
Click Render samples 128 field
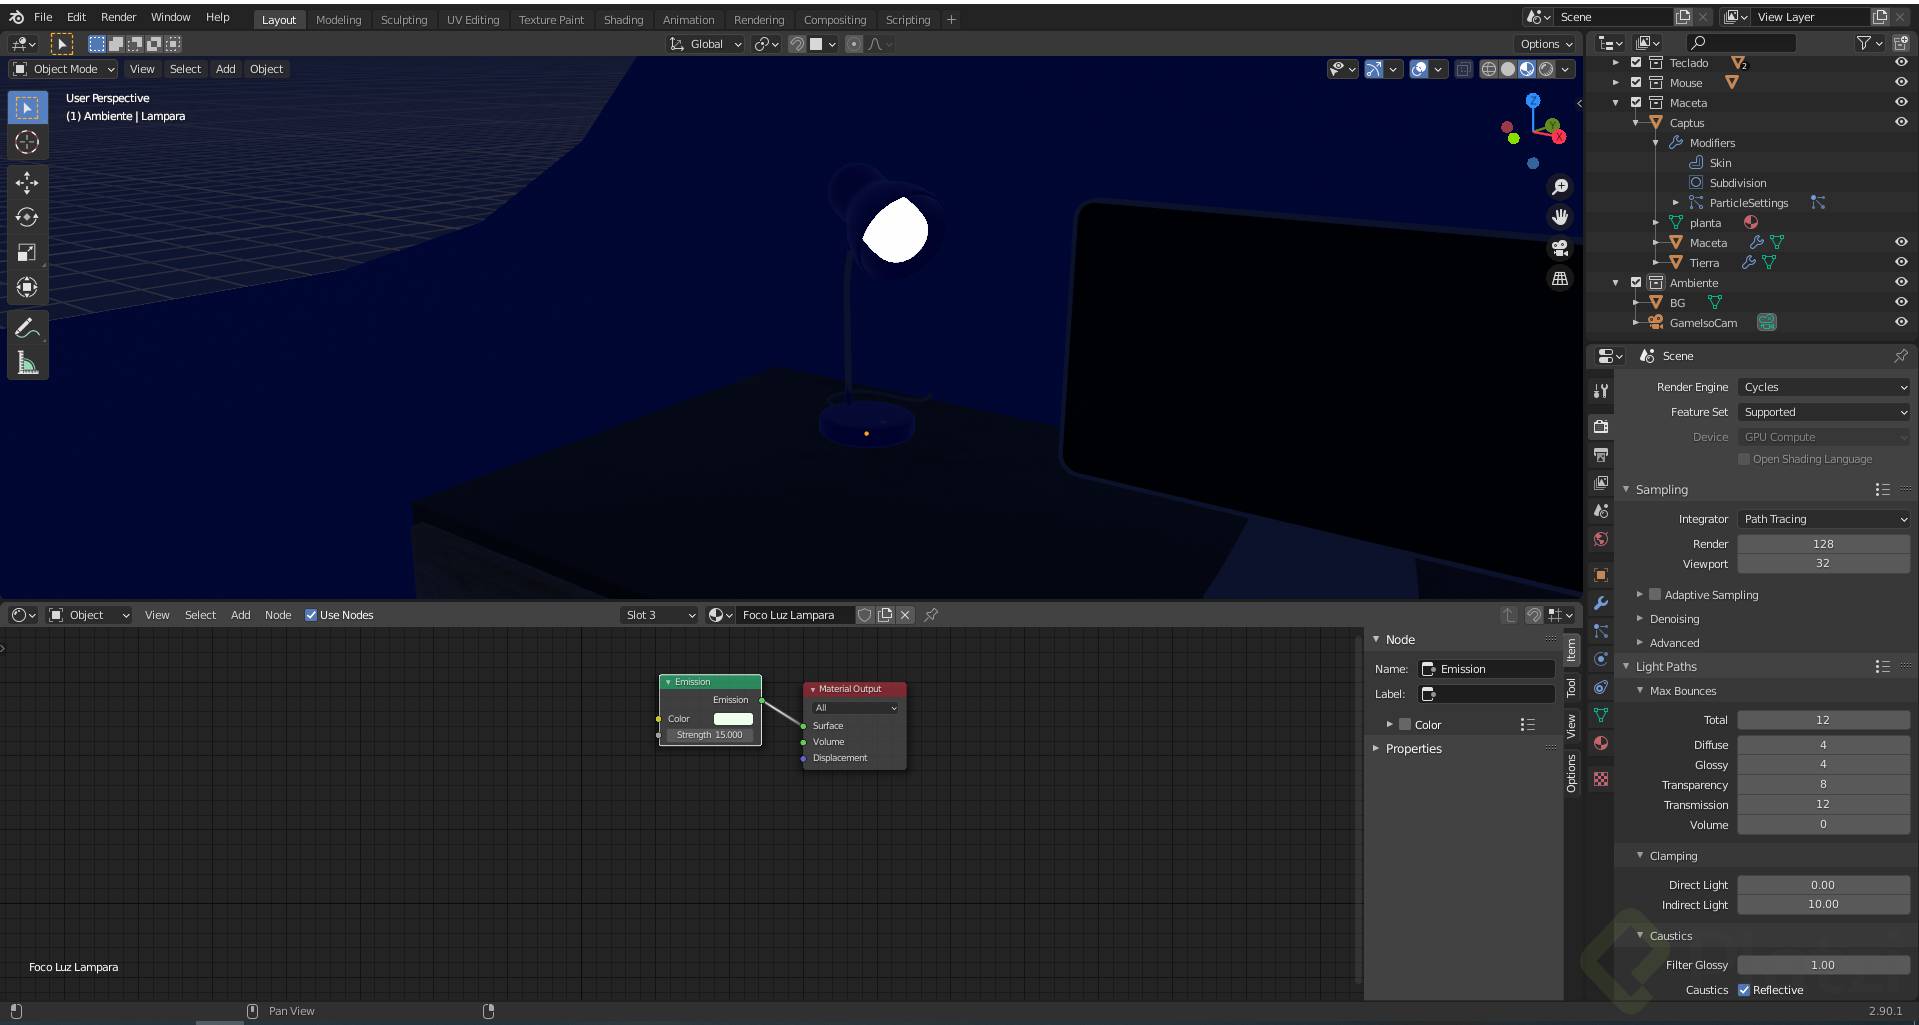tap(1823, 544)
